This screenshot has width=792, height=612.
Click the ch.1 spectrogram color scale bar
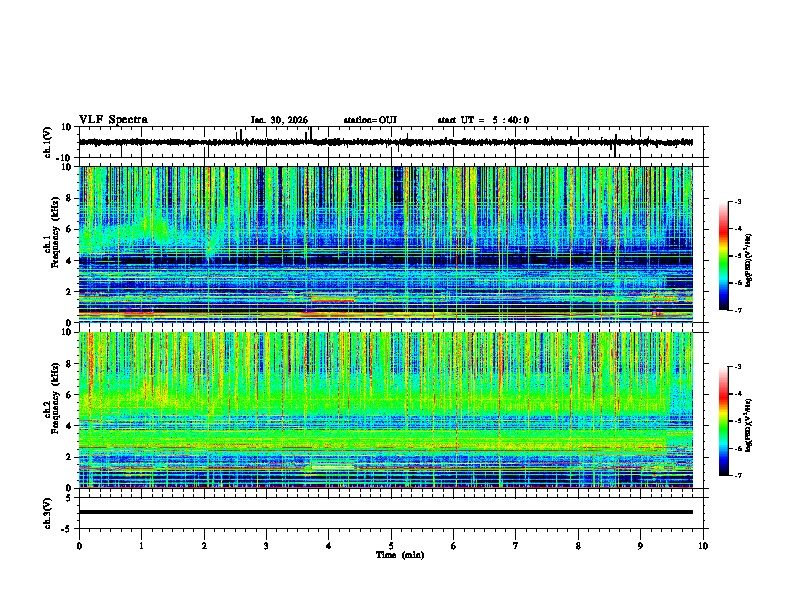(723, 255)
